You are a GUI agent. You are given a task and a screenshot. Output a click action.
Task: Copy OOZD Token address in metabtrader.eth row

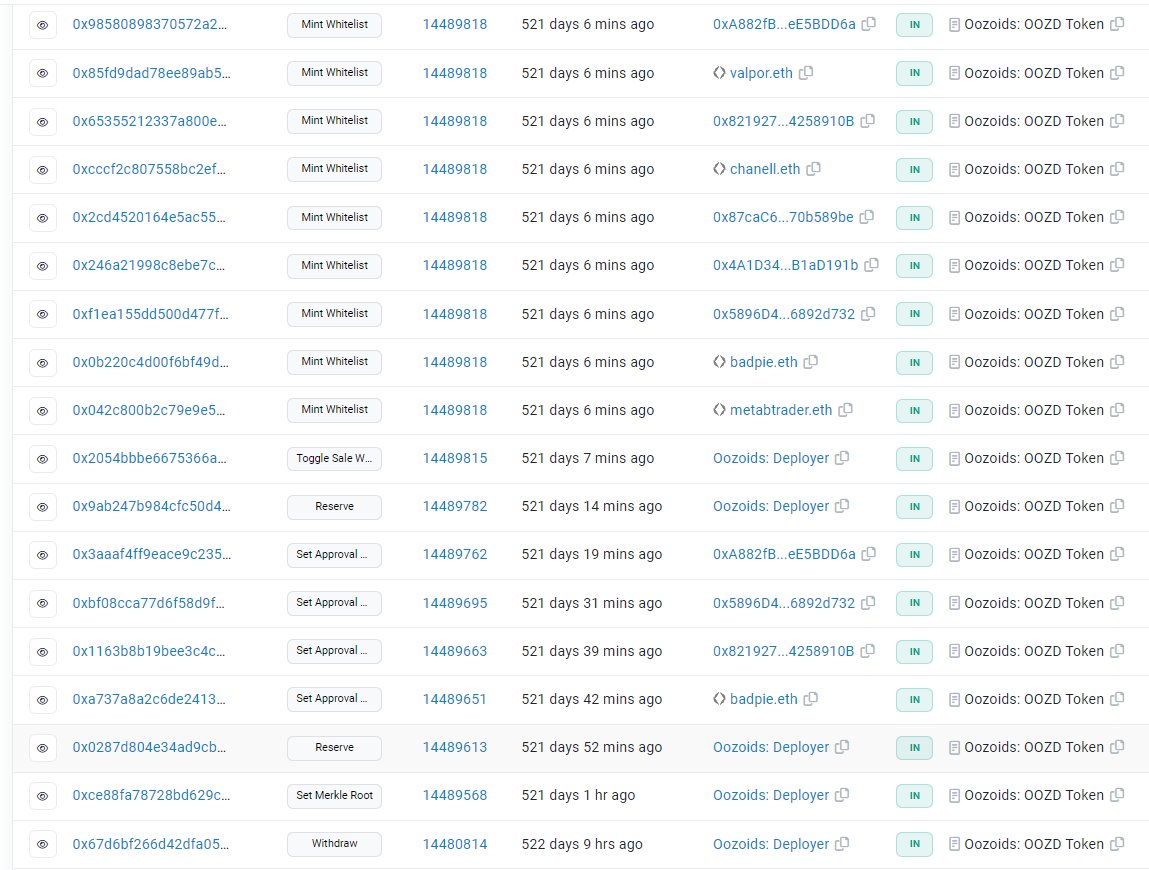(1117, 410)
